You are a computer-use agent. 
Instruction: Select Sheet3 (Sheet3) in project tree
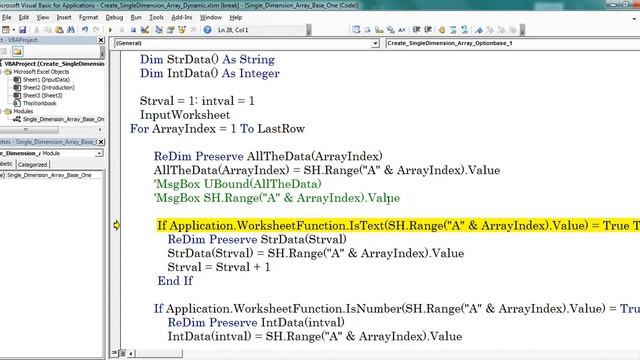(x=42, y=96)
